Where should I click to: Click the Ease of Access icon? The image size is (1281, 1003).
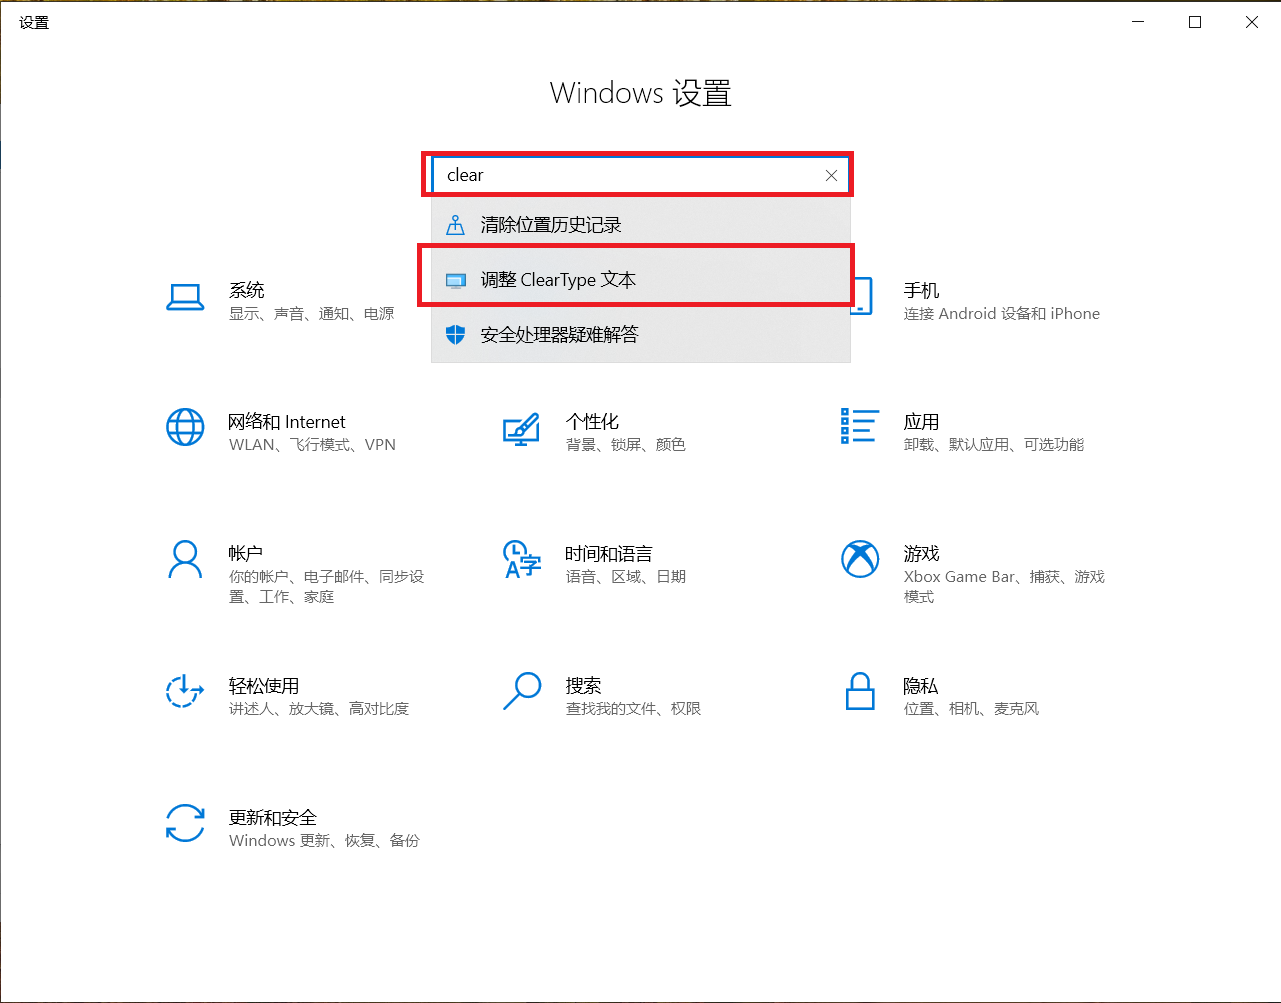tap(185, 691)
